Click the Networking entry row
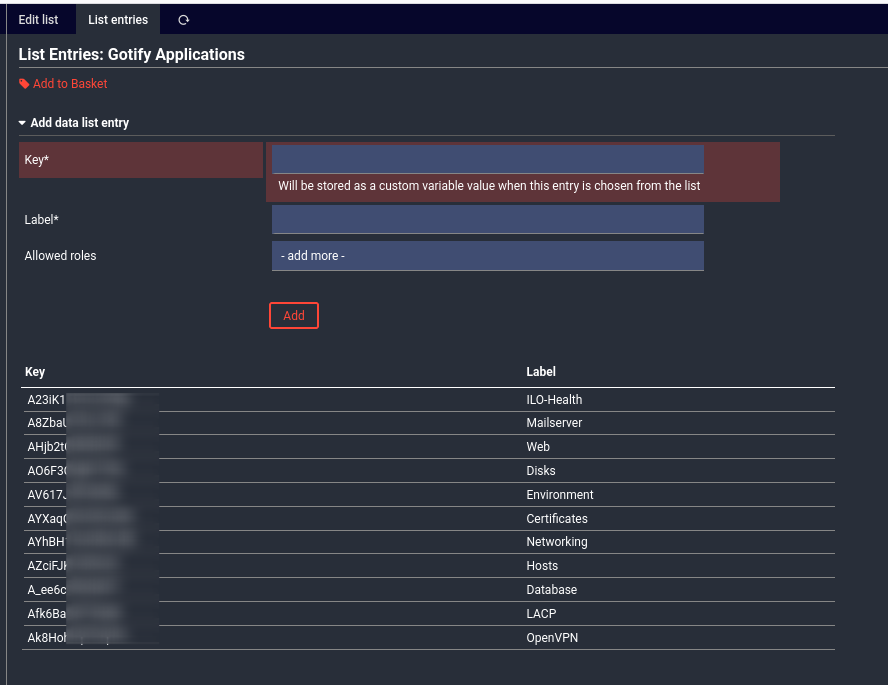 tap(557, 542)
